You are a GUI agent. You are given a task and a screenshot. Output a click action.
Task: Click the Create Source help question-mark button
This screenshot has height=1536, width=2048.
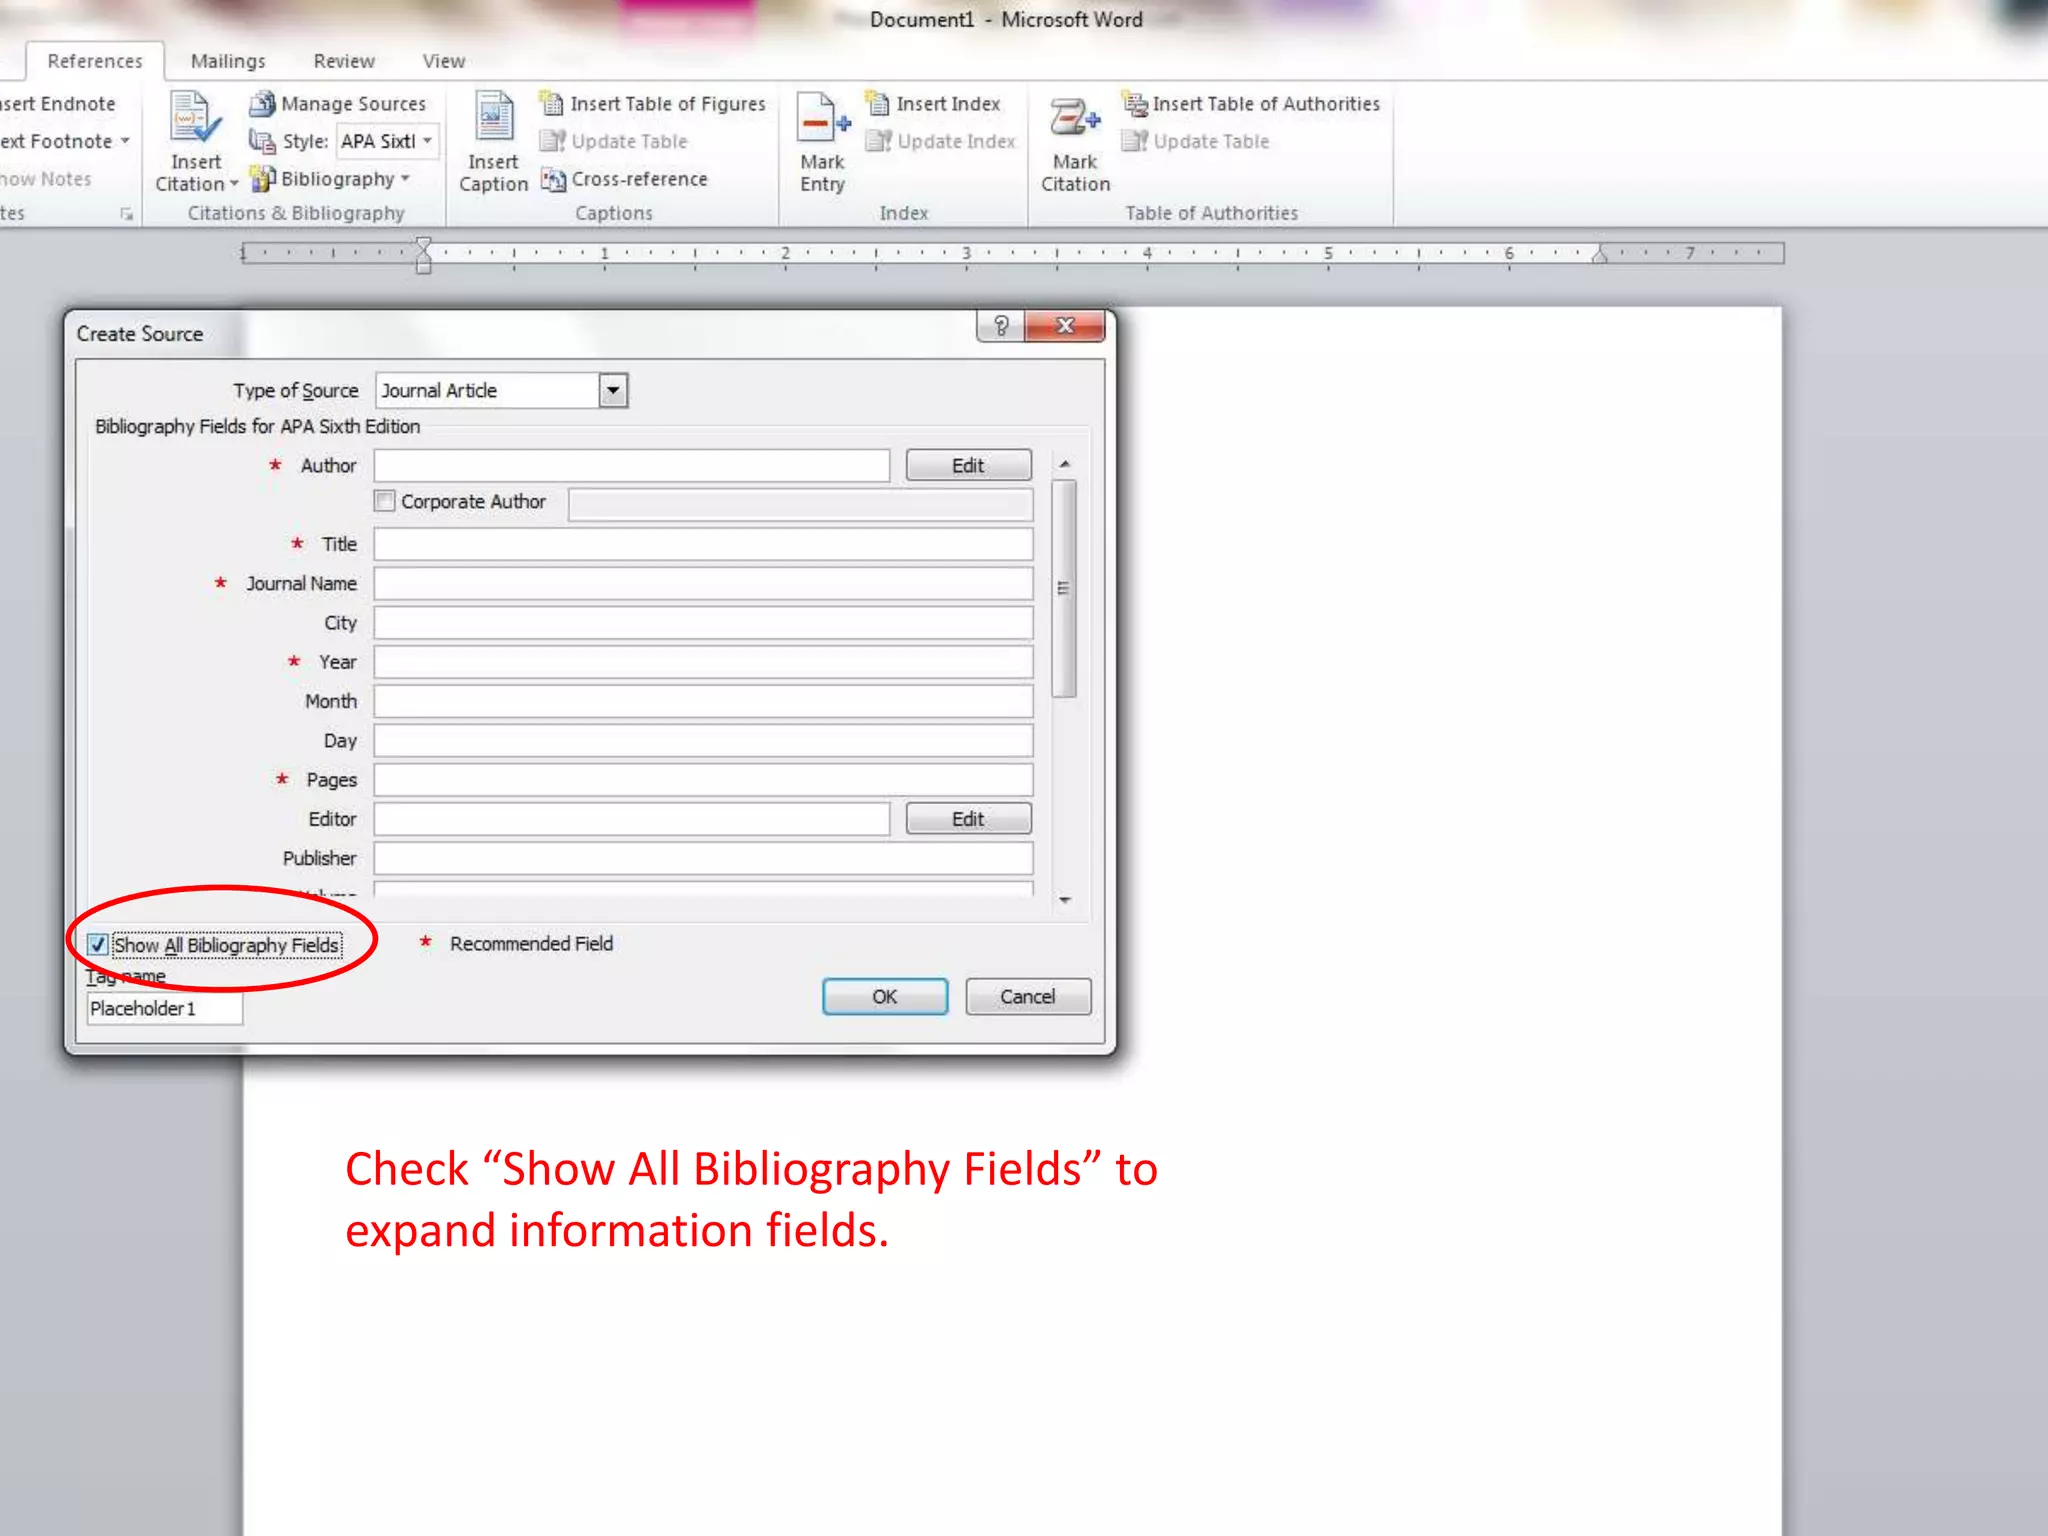point(1001,326)
